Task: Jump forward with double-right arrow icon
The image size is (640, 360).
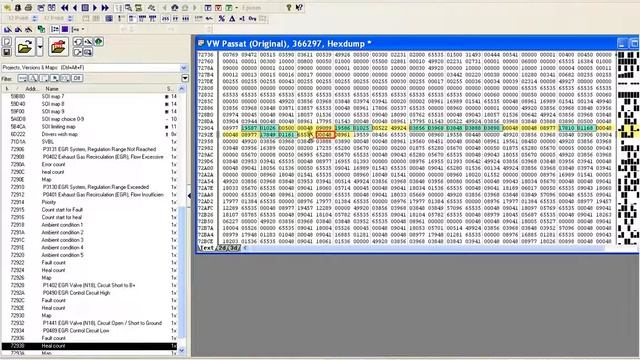Action: tap(105, 7)
